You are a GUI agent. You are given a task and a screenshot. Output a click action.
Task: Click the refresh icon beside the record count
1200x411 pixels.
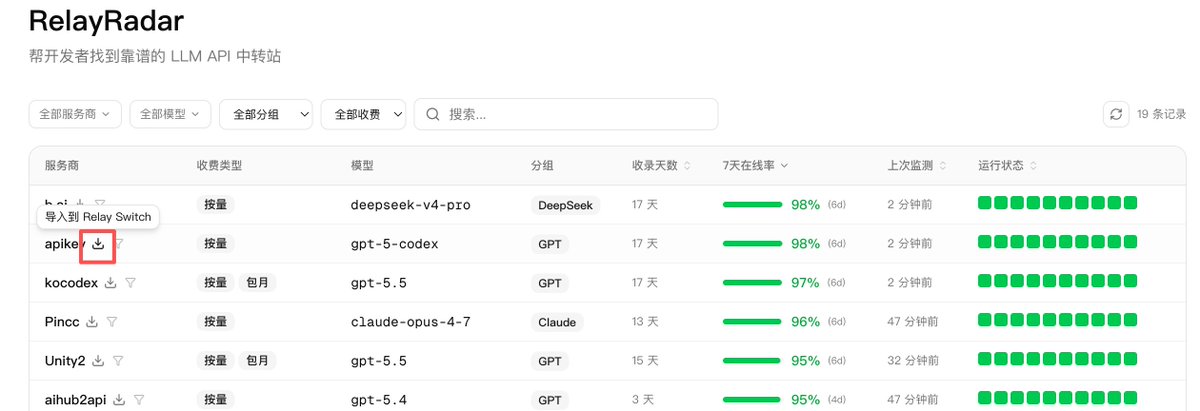(1116, 114)
